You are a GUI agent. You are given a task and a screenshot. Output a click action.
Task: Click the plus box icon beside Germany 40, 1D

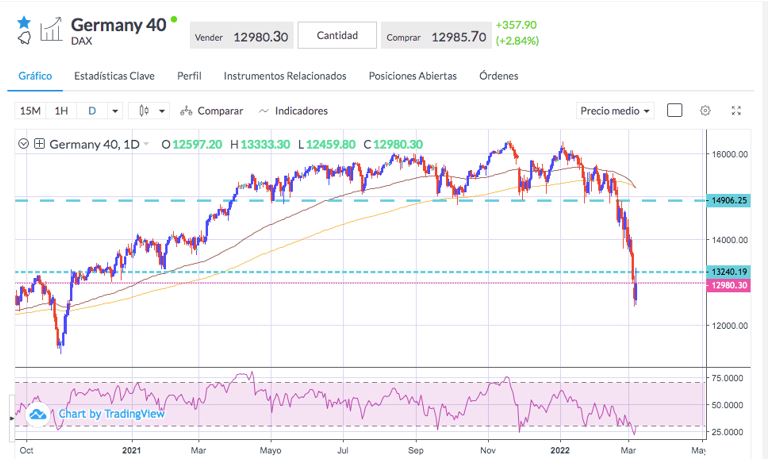[39, 144]
